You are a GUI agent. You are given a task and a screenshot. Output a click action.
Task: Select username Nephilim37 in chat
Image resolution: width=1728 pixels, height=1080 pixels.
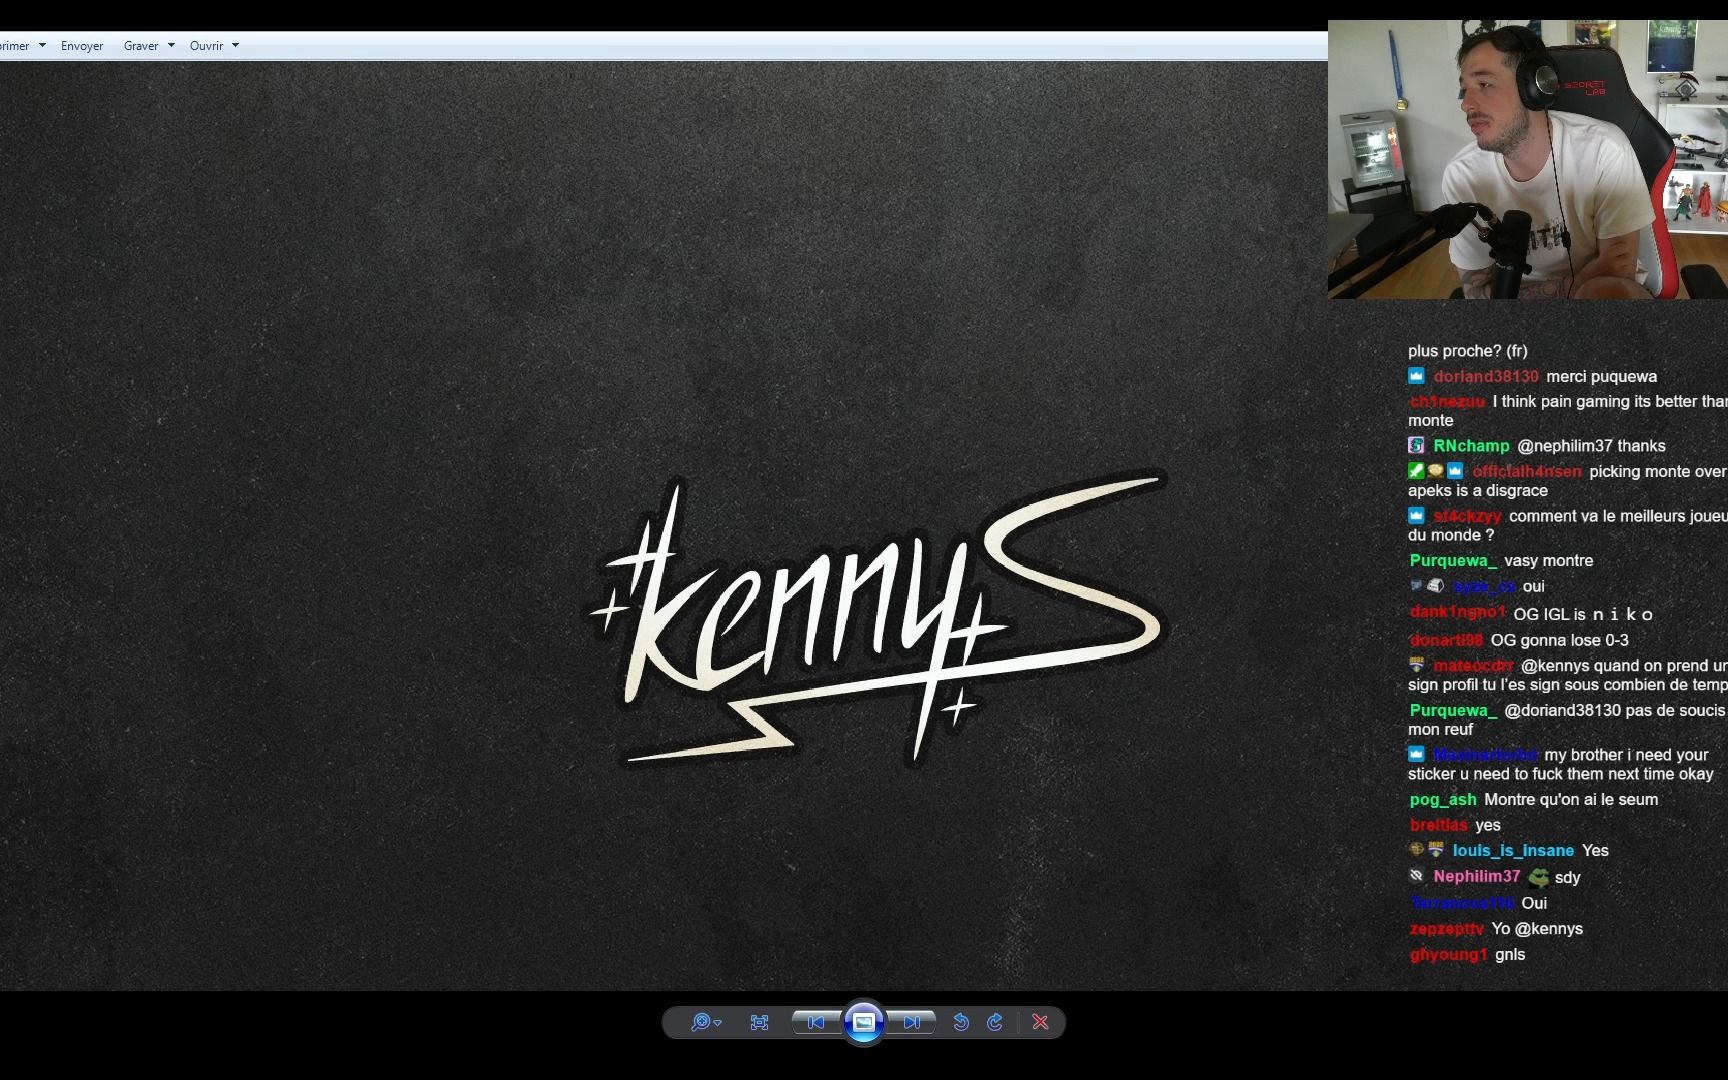tap(1477, 877)
